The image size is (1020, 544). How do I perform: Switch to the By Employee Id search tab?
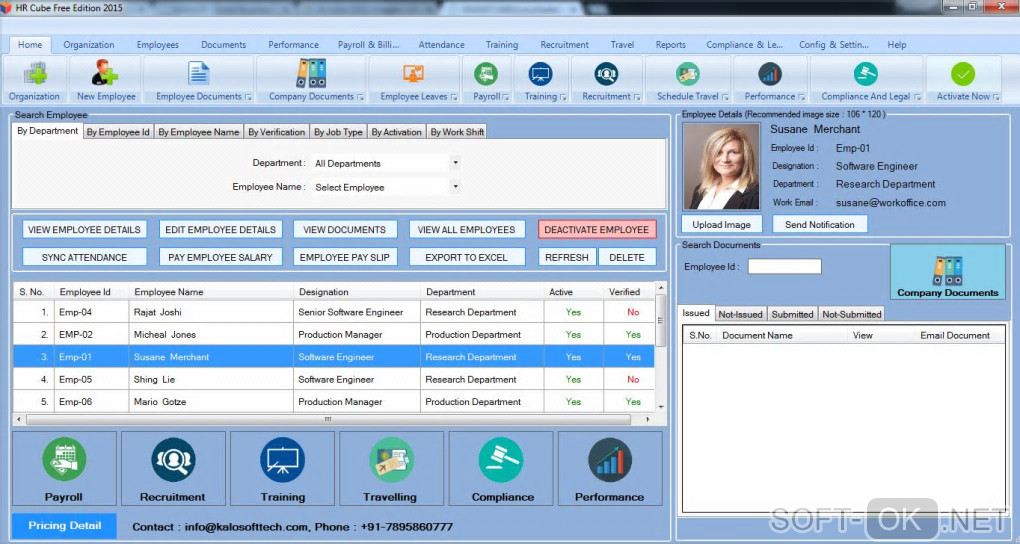pyautogui.click(x=118, y=132)
